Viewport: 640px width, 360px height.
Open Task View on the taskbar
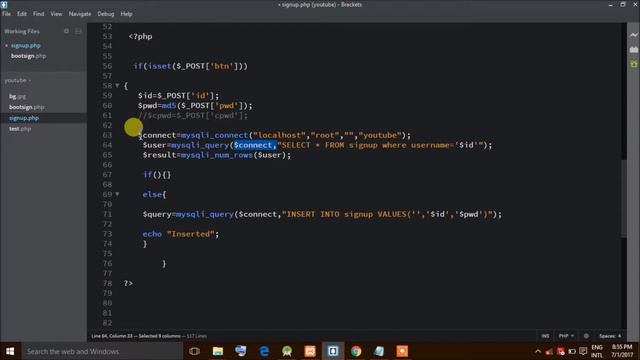pyautogui.click(x=195, y=351)
